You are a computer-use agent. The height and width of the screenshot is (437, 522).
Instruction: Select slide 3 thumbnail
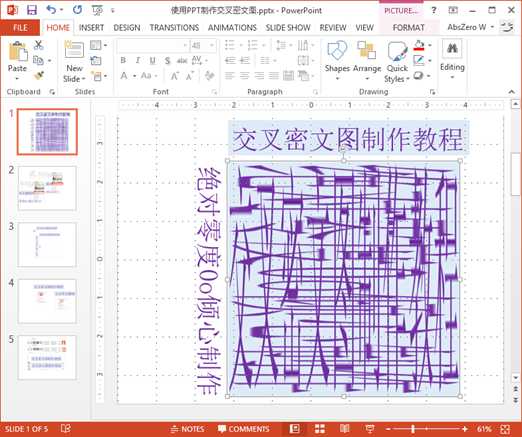(x=47, y=245)
